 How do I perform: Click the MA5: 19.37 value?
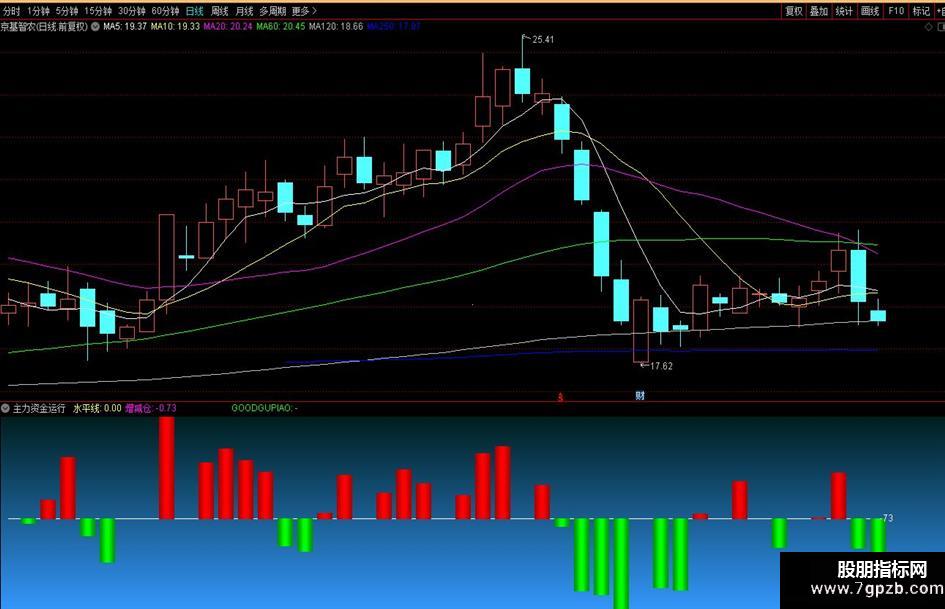[125, 27]
